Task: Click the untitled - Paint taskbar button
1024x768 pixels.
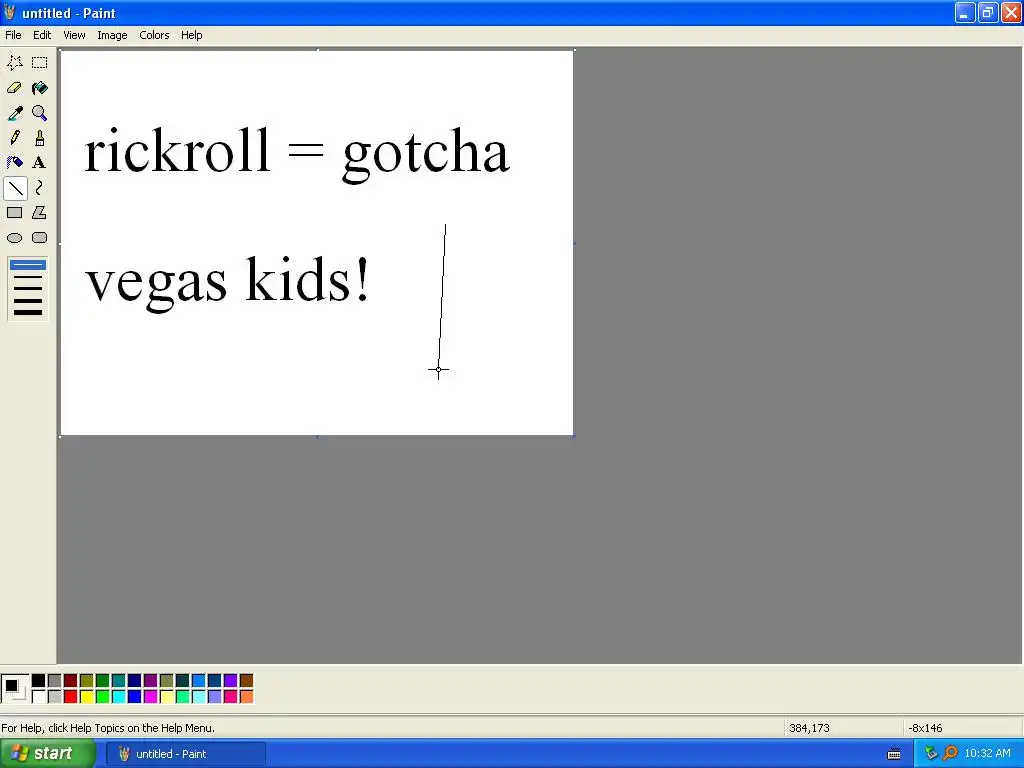Action: (x=186, y=754)
